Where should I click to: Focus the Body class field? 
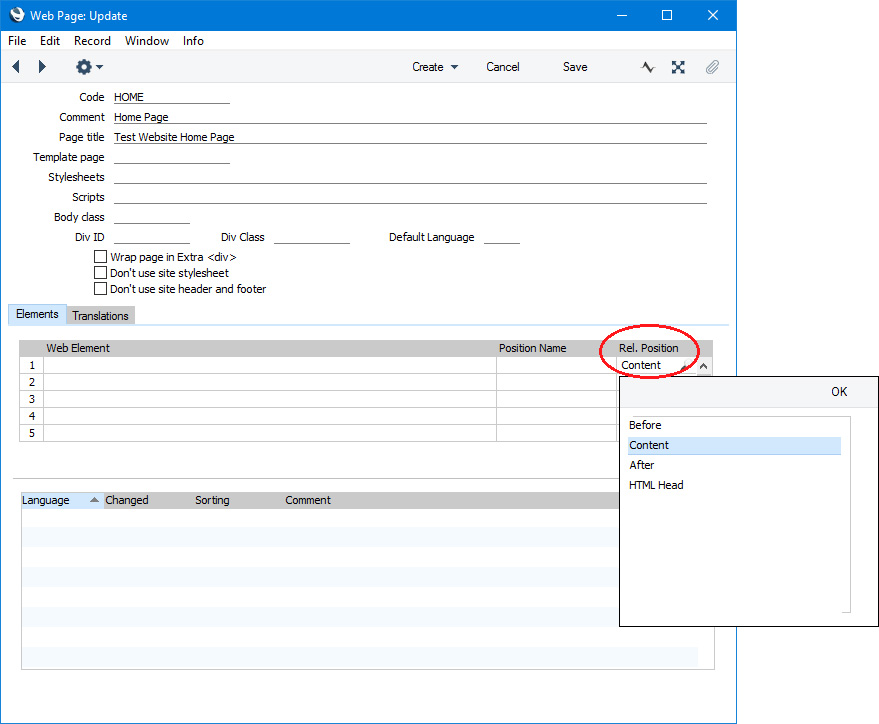[x=151, y=217]
